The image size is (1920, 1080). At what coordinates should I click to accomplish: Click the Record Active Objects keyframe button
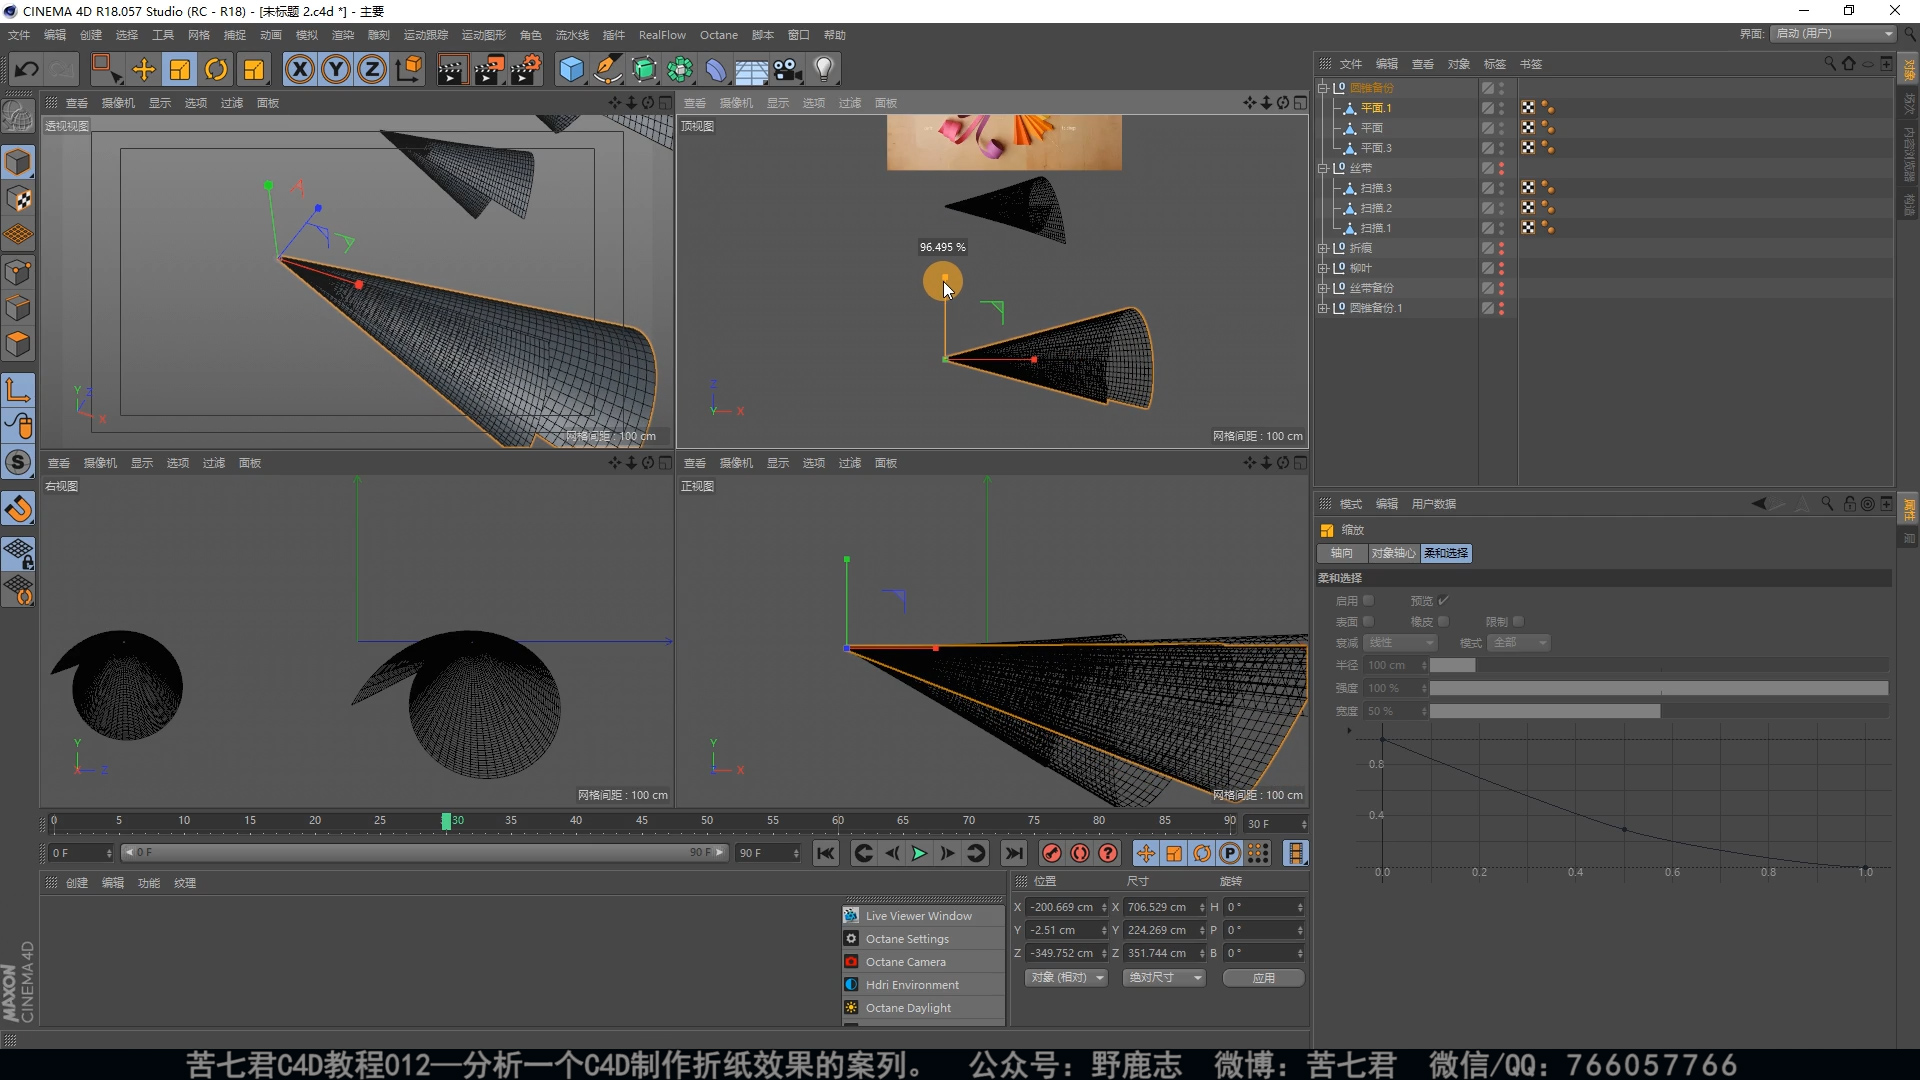pos(1051,853)
